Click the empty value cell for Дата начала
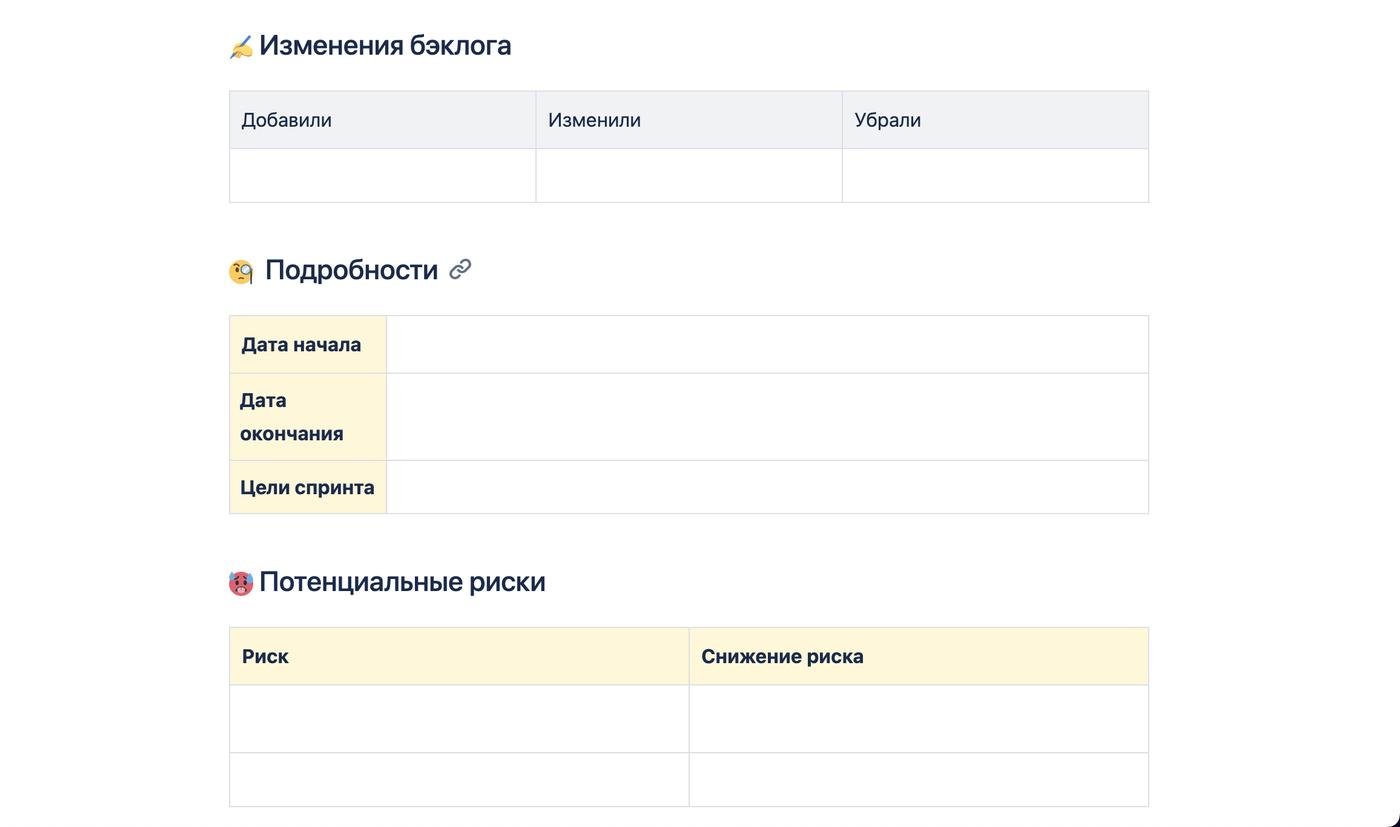This screenshot has width=1400, height=827. point(767,345)
